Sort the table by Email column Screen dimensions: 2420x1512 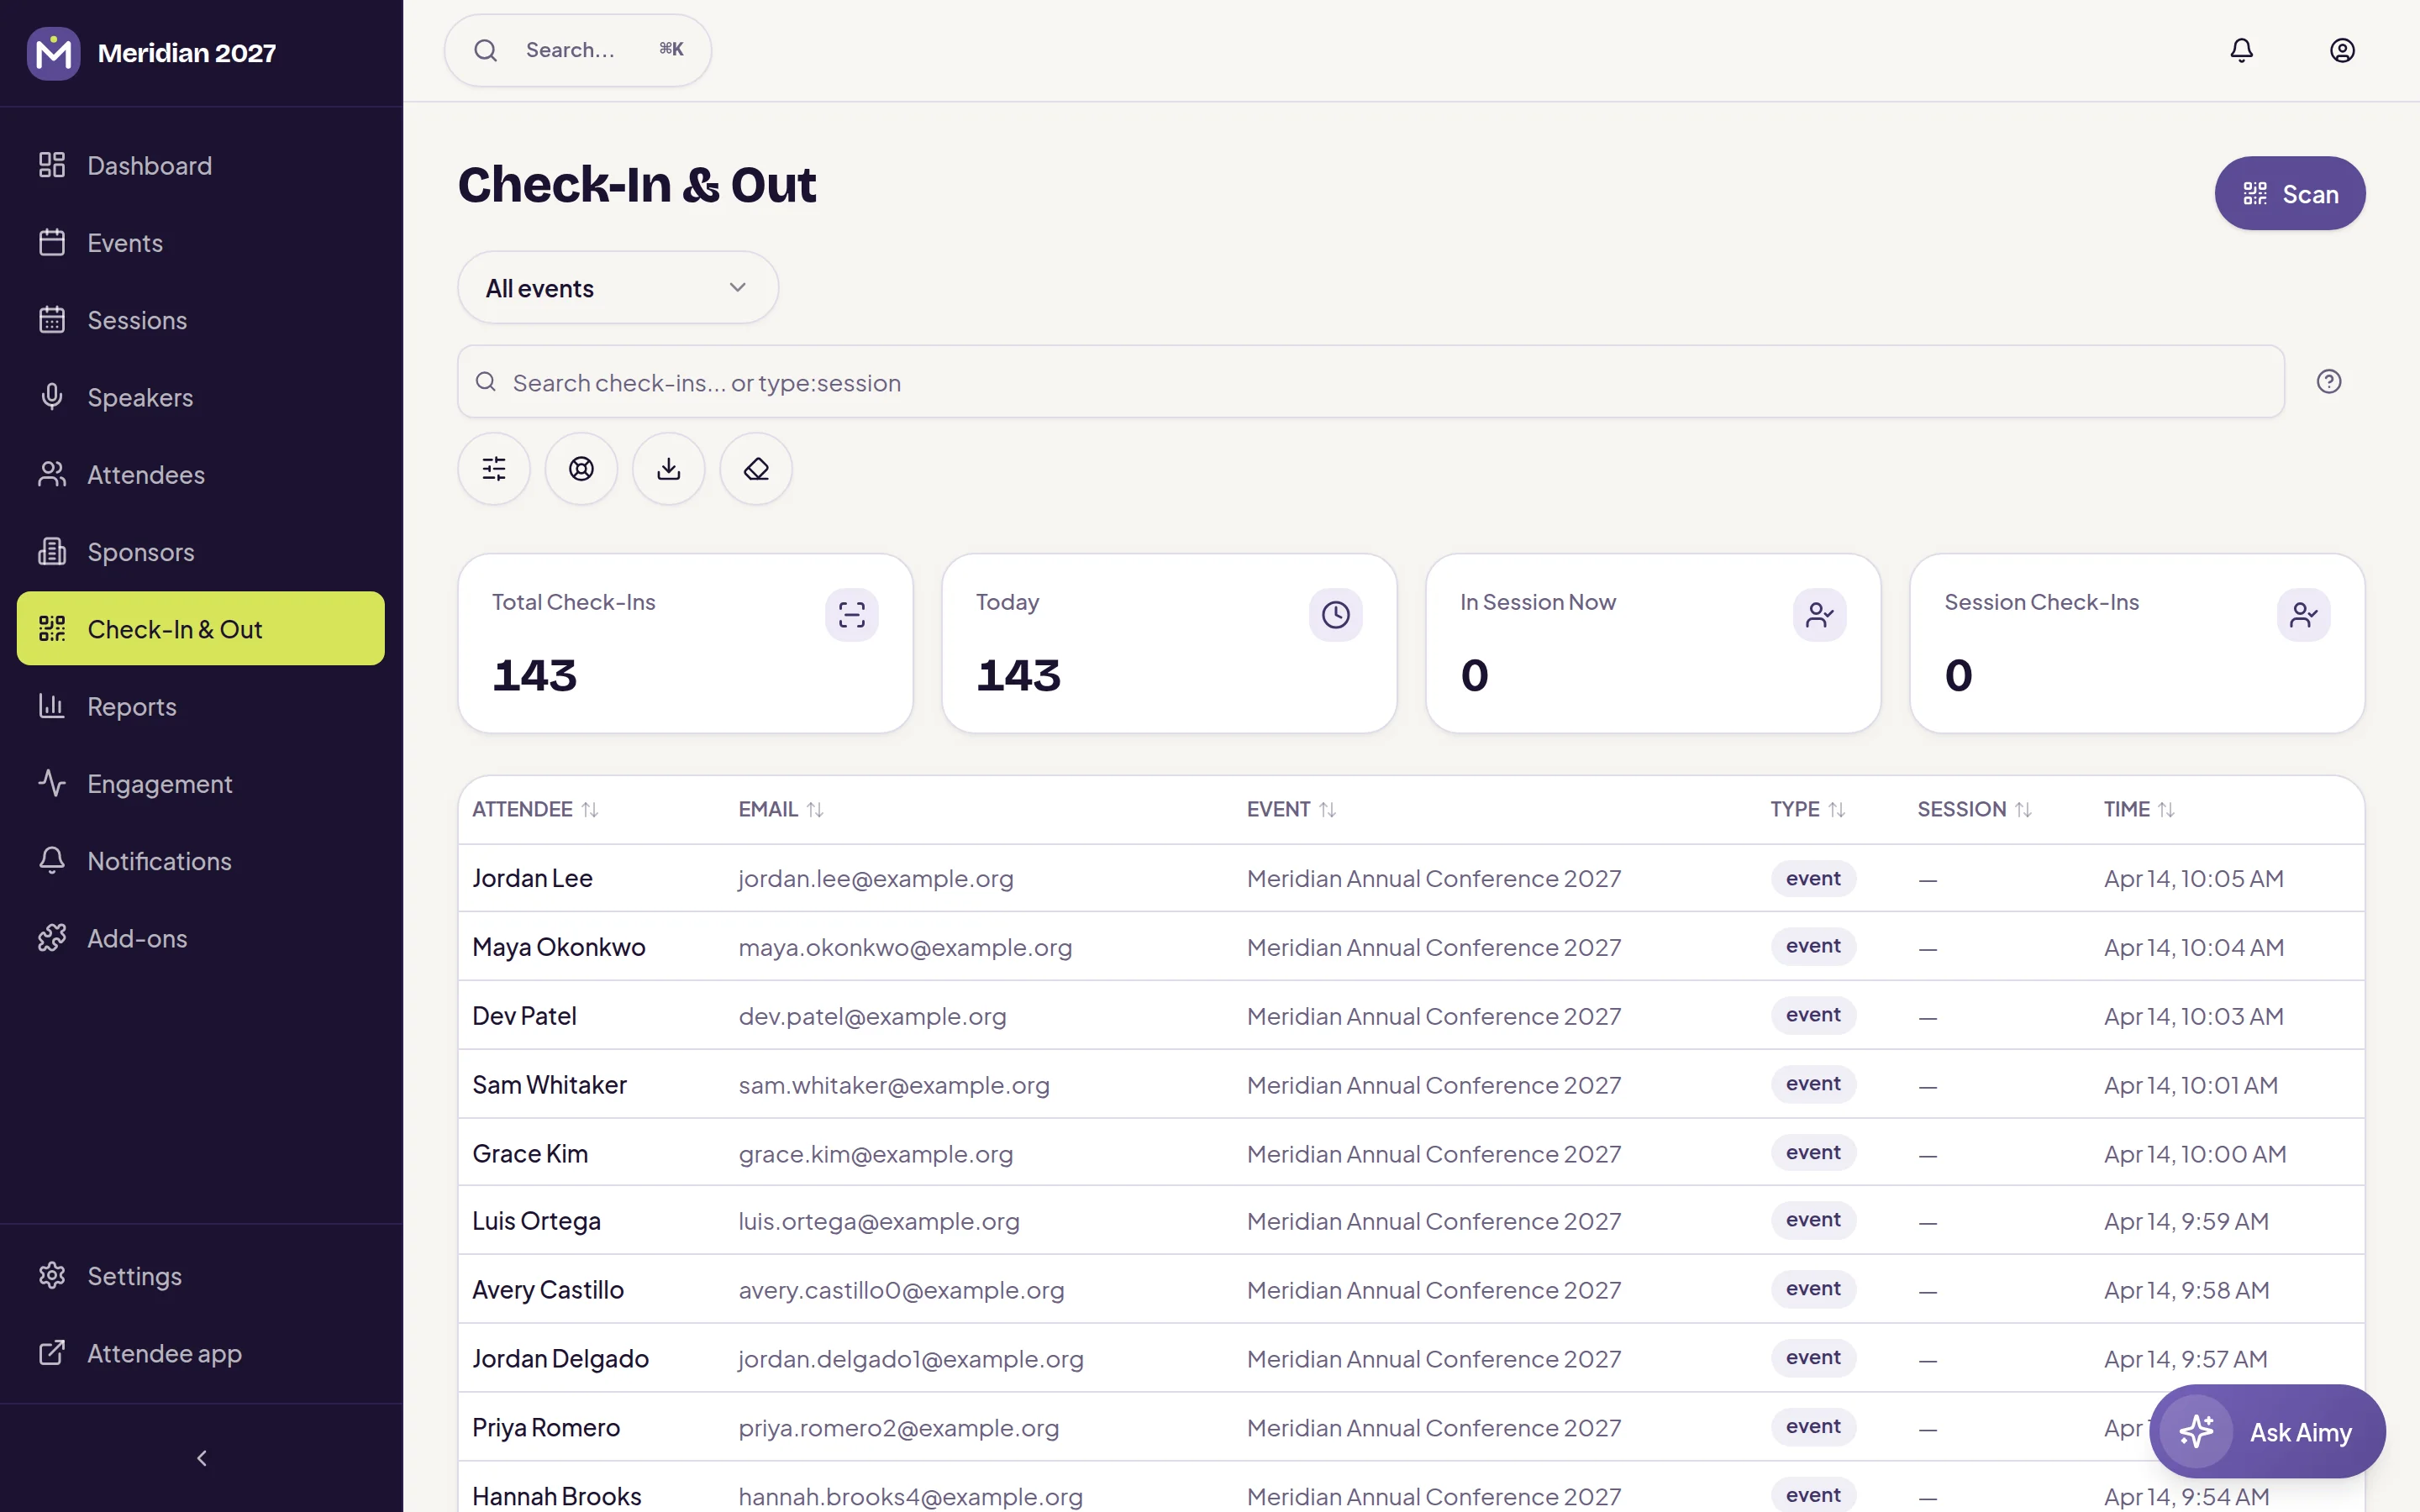click(x=781, y=809)
